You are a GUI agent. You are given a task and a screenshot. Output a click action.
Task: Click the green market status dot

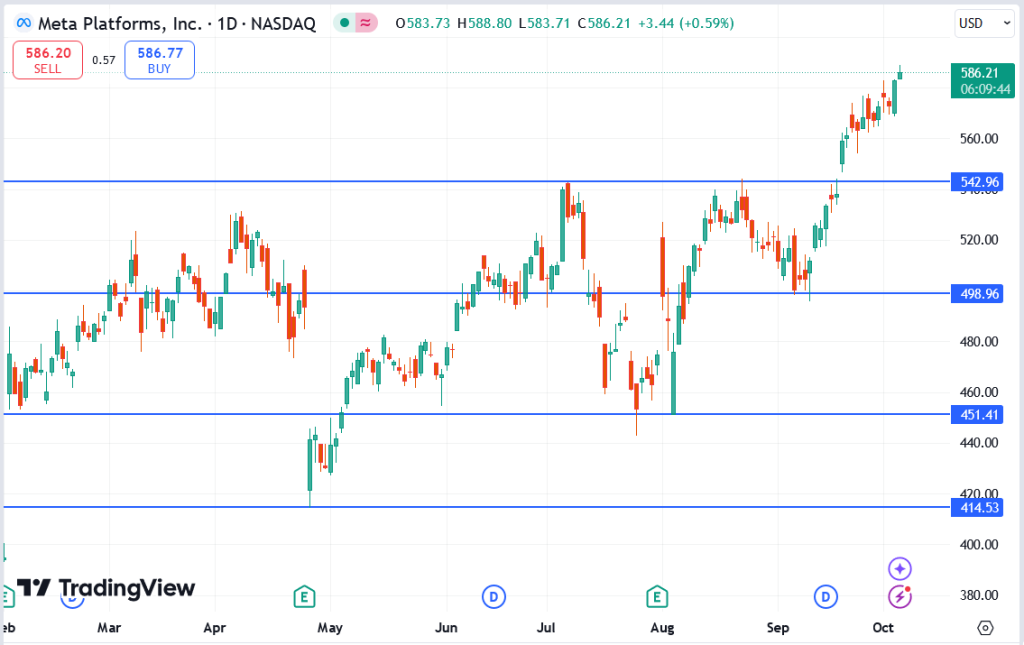[344, 23]
